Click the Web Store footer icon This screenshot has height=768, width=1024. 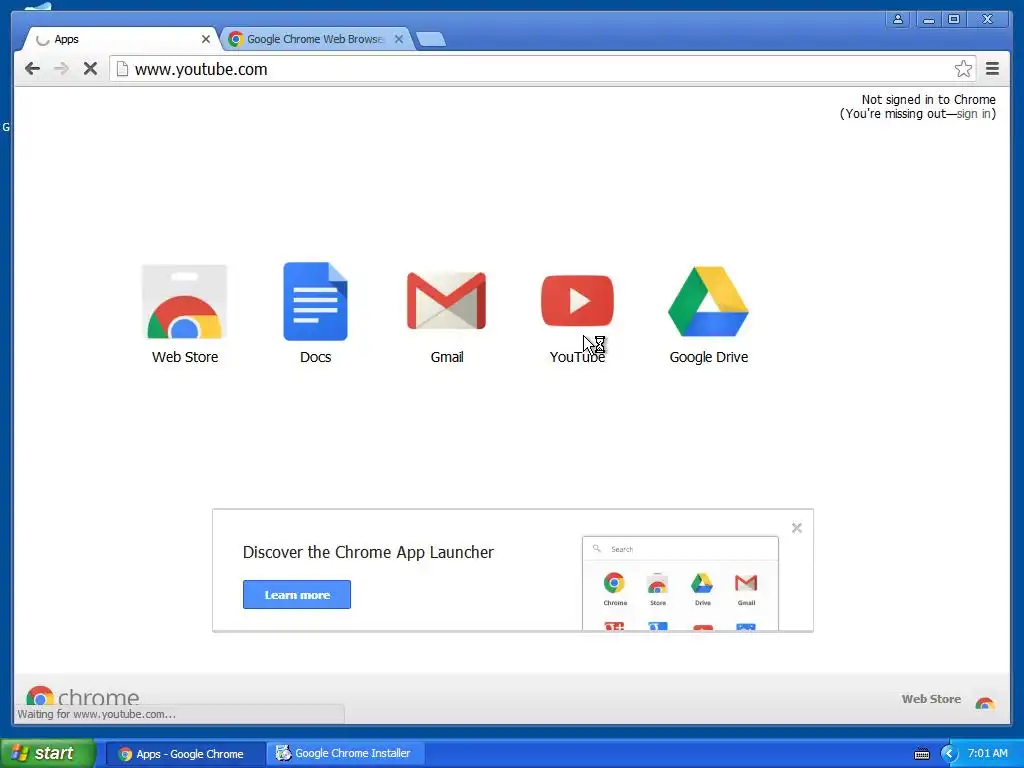click(x=985, y=703)
